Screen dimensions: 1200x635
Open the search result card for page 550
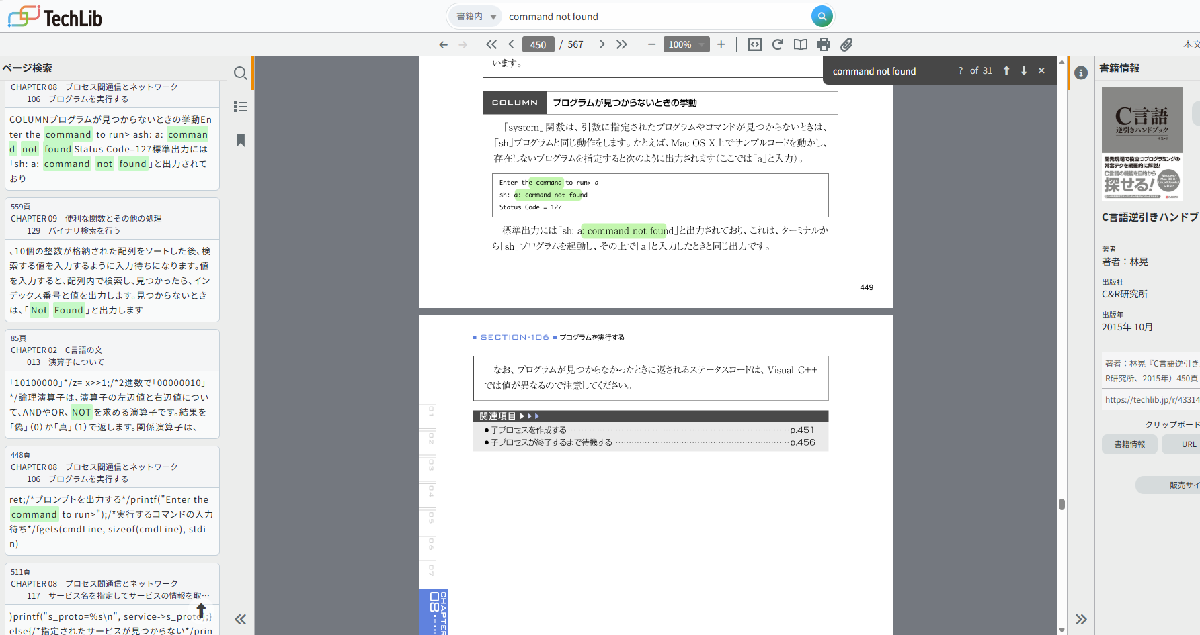112,259
